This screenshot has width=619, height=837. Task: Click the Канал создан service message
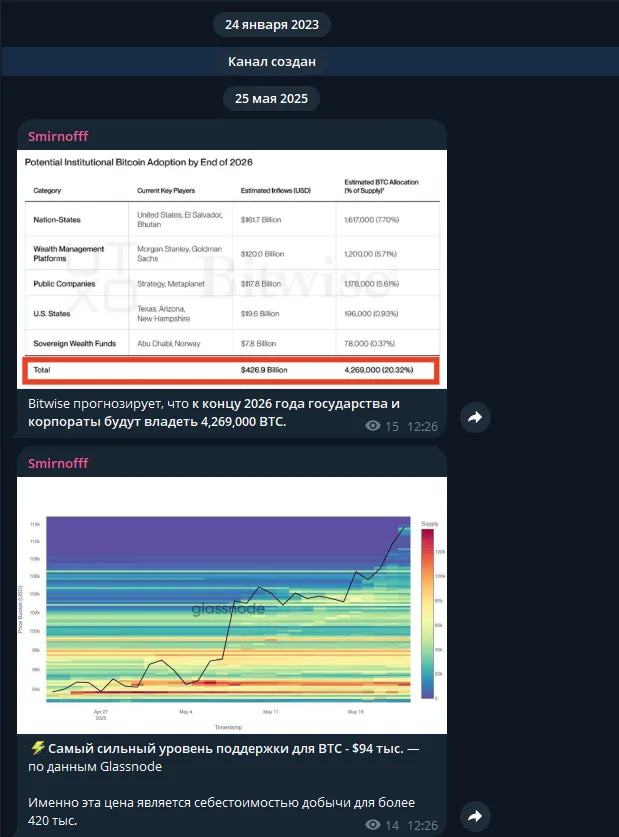[x=272, y=61]
